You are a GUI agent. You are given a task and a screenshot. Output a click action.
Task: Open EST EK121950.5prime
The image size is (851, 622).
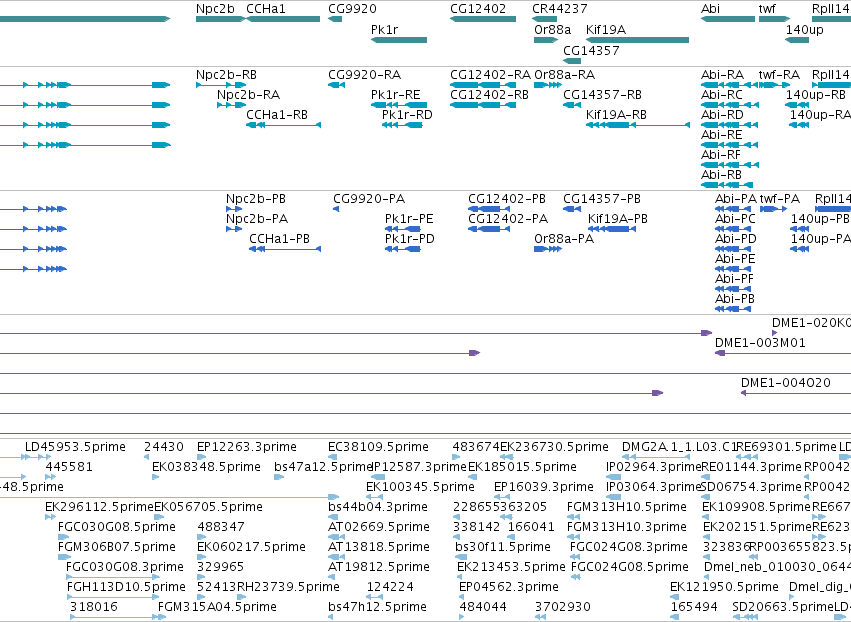[725, 587]
